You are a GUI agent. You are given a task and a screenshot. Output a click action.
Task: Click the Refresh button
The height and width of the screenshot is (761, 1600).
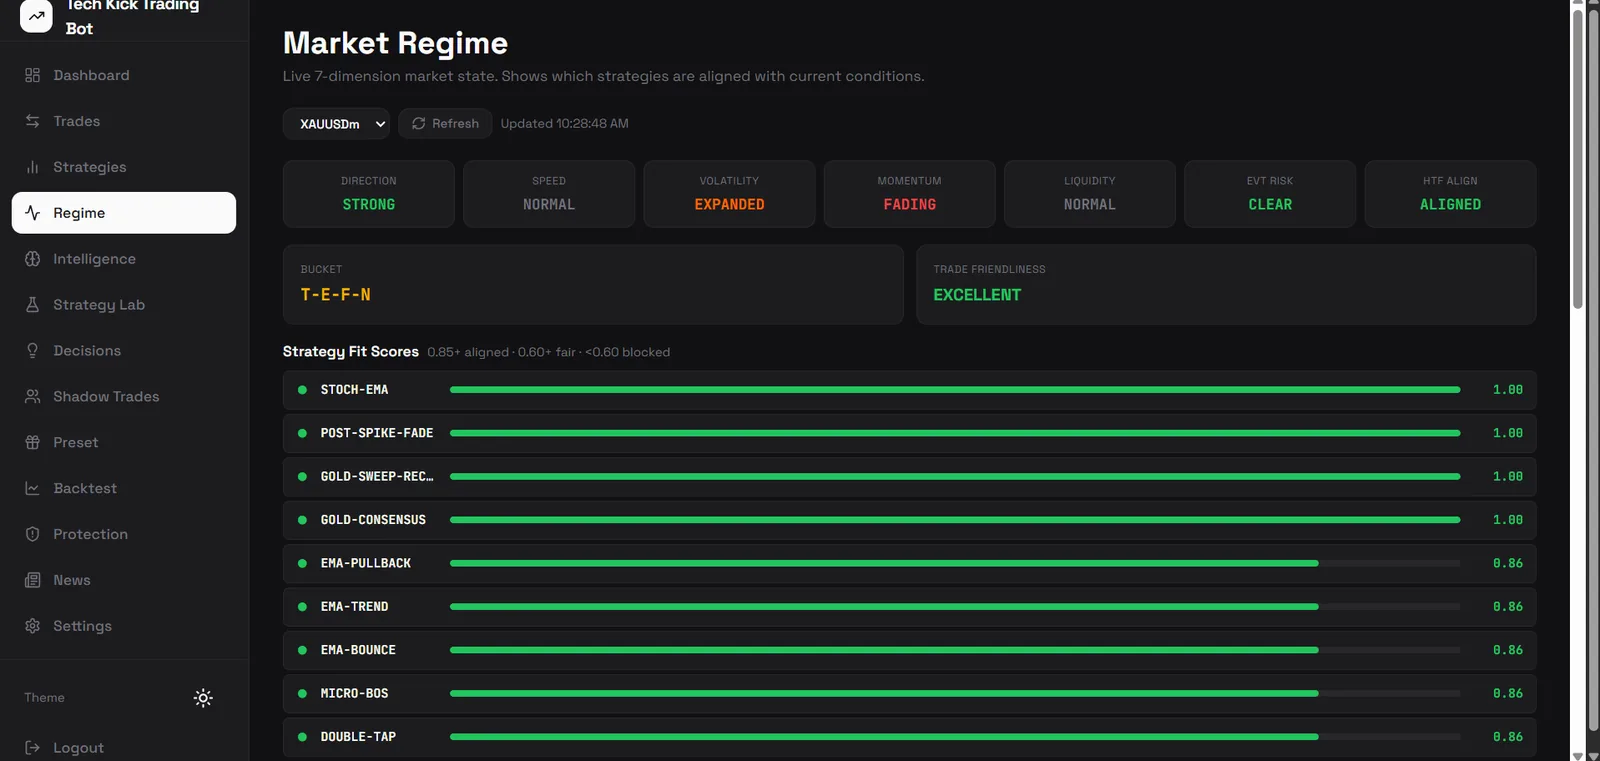(x=445, y=124)
